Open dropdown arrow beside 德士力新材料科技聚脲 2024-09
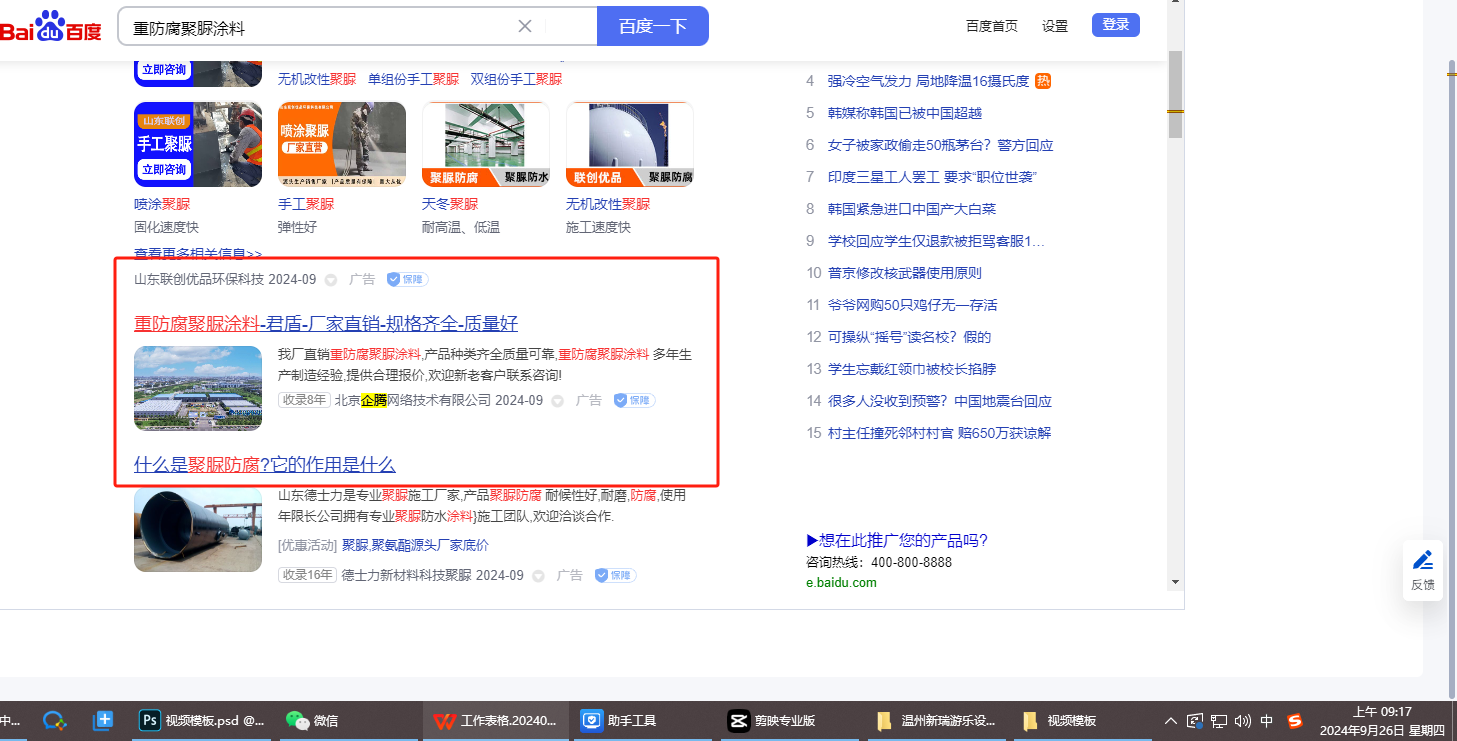 (539, 576)
